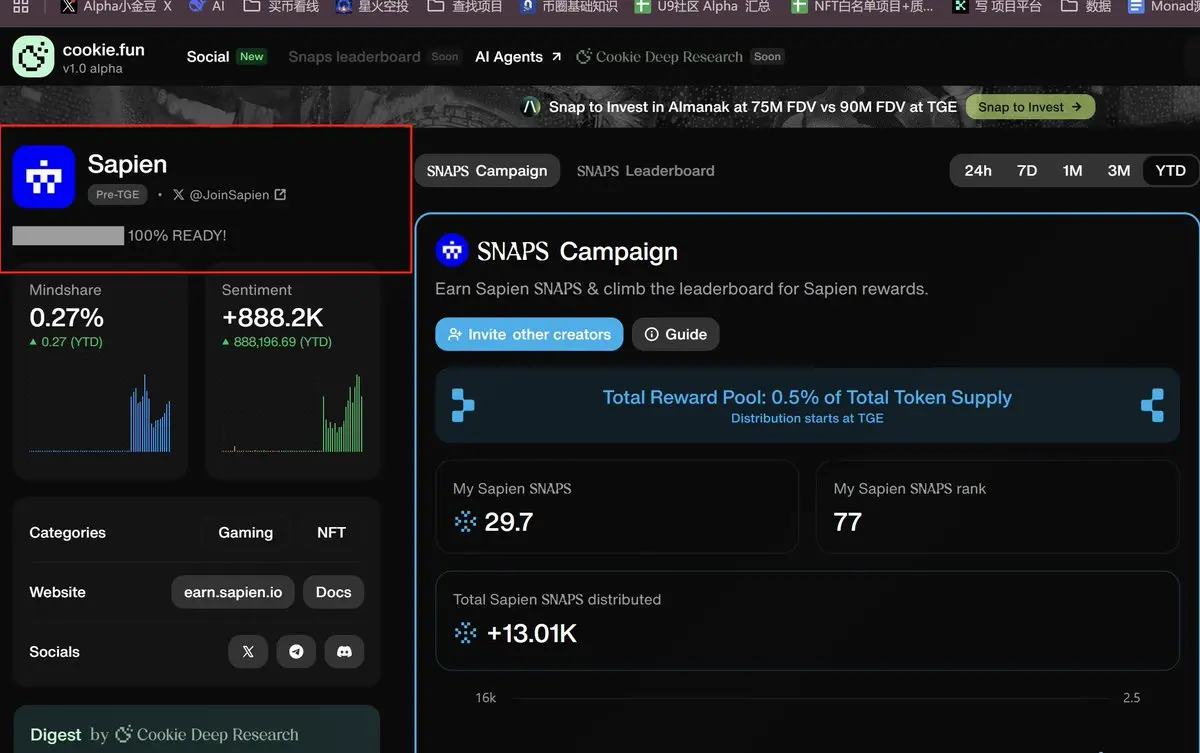The image size is (1200, 753).
Task: Open the 数据 bookmark folder
Action: coord(1086,6)
